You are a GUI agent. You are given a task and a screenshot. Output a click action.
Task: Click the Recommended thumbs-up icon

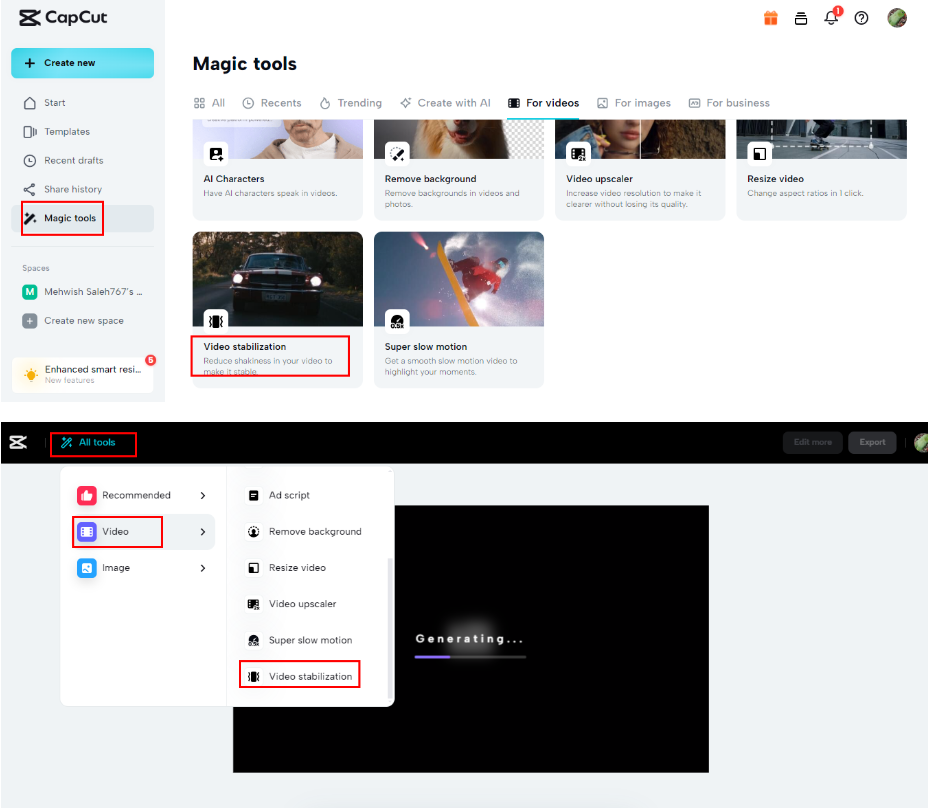pyautogui.click(x=87, y=495)
